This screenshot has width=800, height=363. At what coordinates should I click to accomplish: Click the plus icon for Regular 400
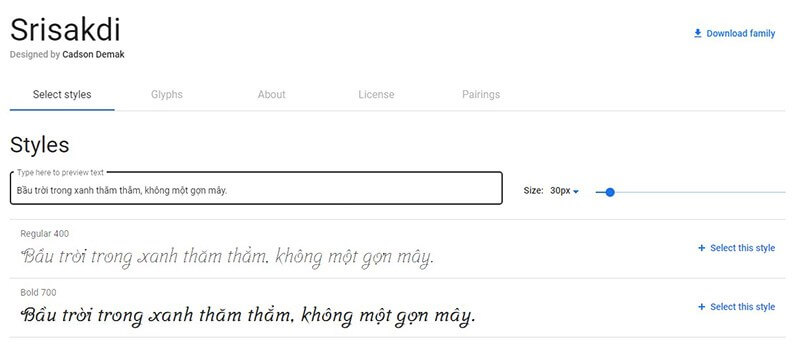pyautogui.click(x=702, y=248)
